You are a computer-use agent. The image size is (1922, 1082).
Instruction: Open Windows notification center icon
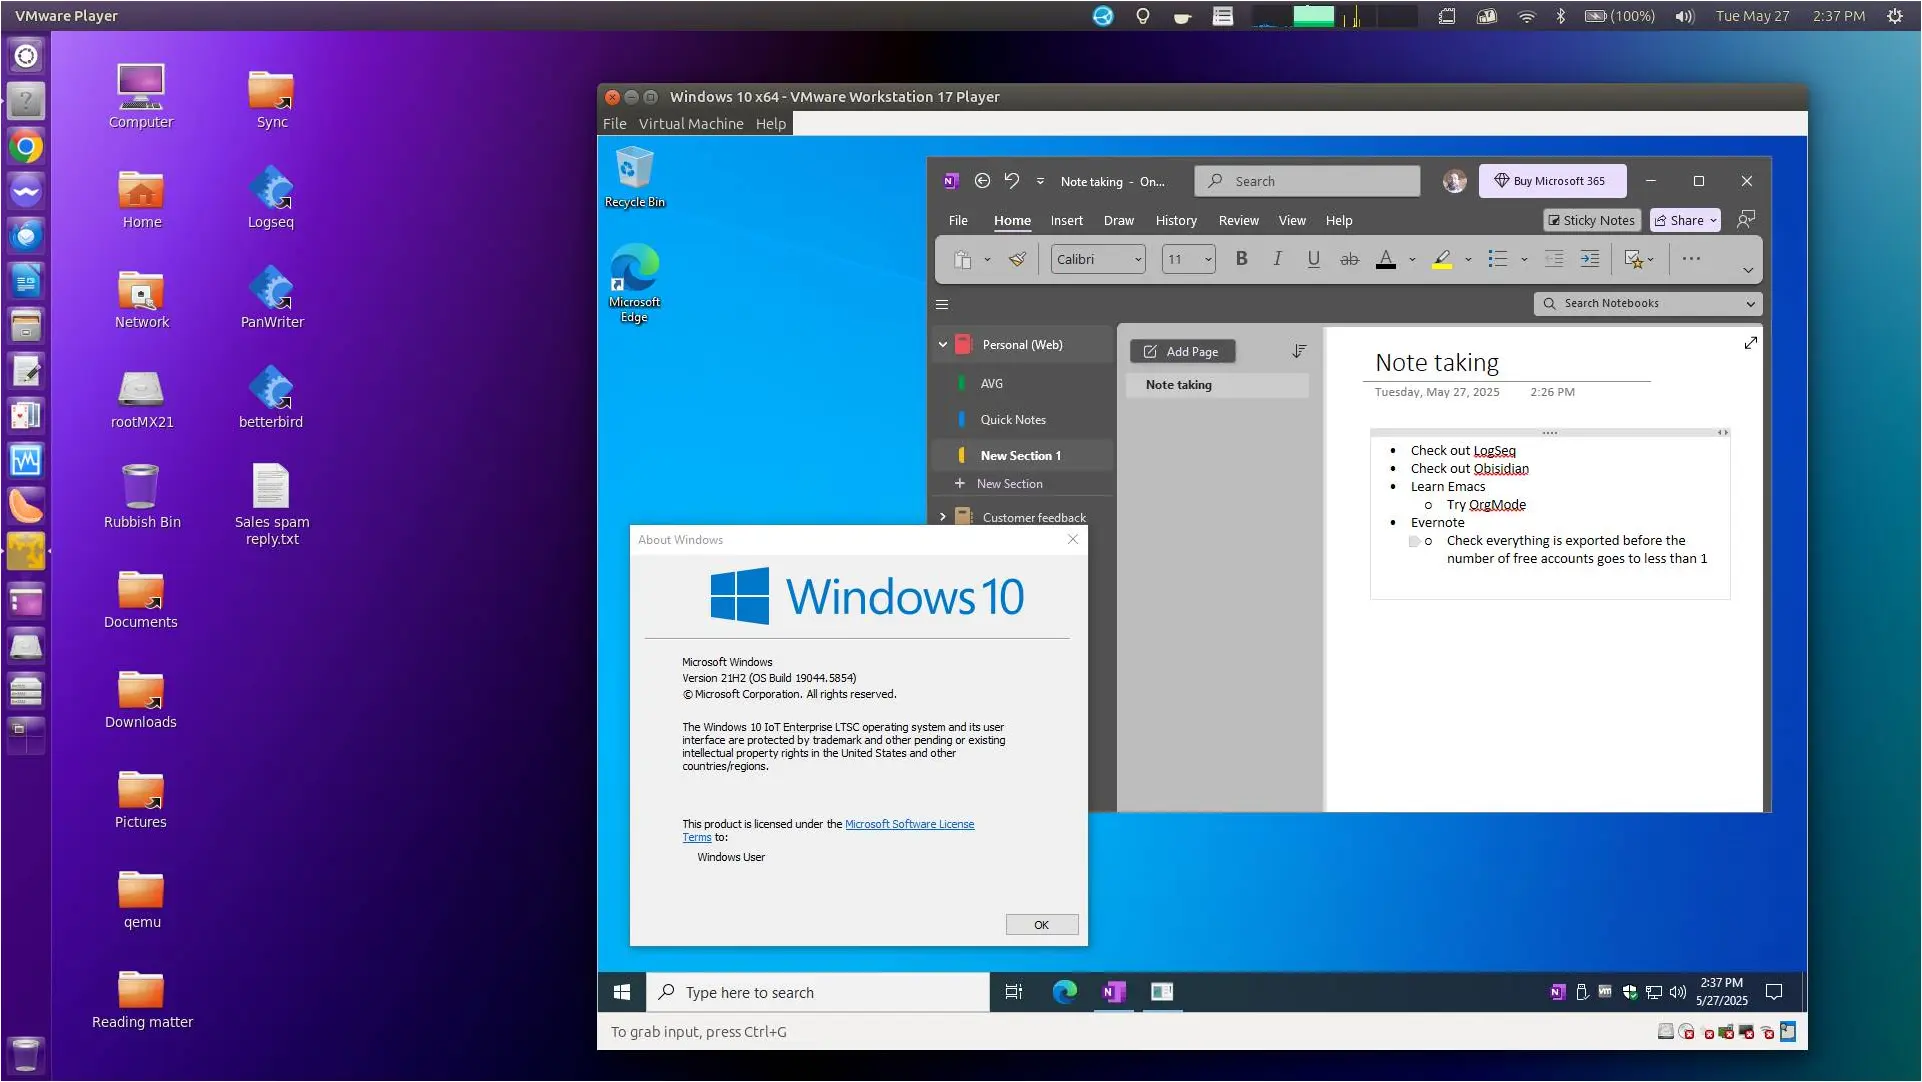point(1774,992)
